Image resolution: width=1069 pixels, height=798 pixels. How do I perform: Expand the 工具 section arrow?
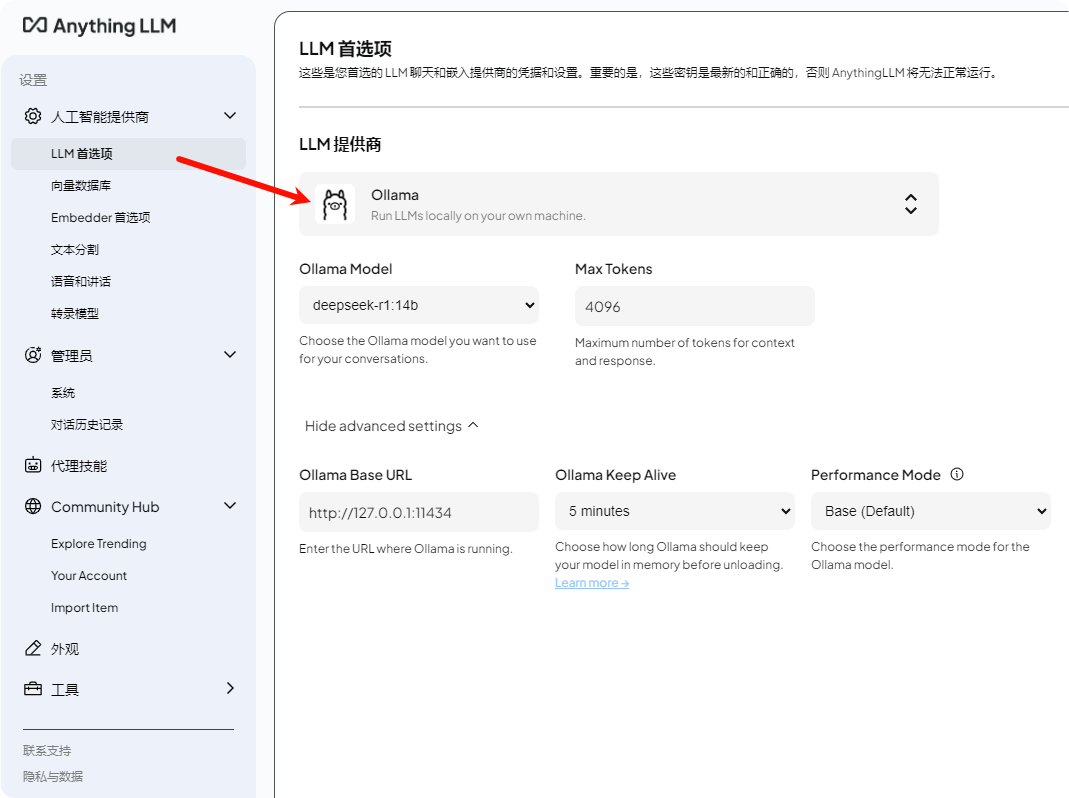tap(230, 688)
